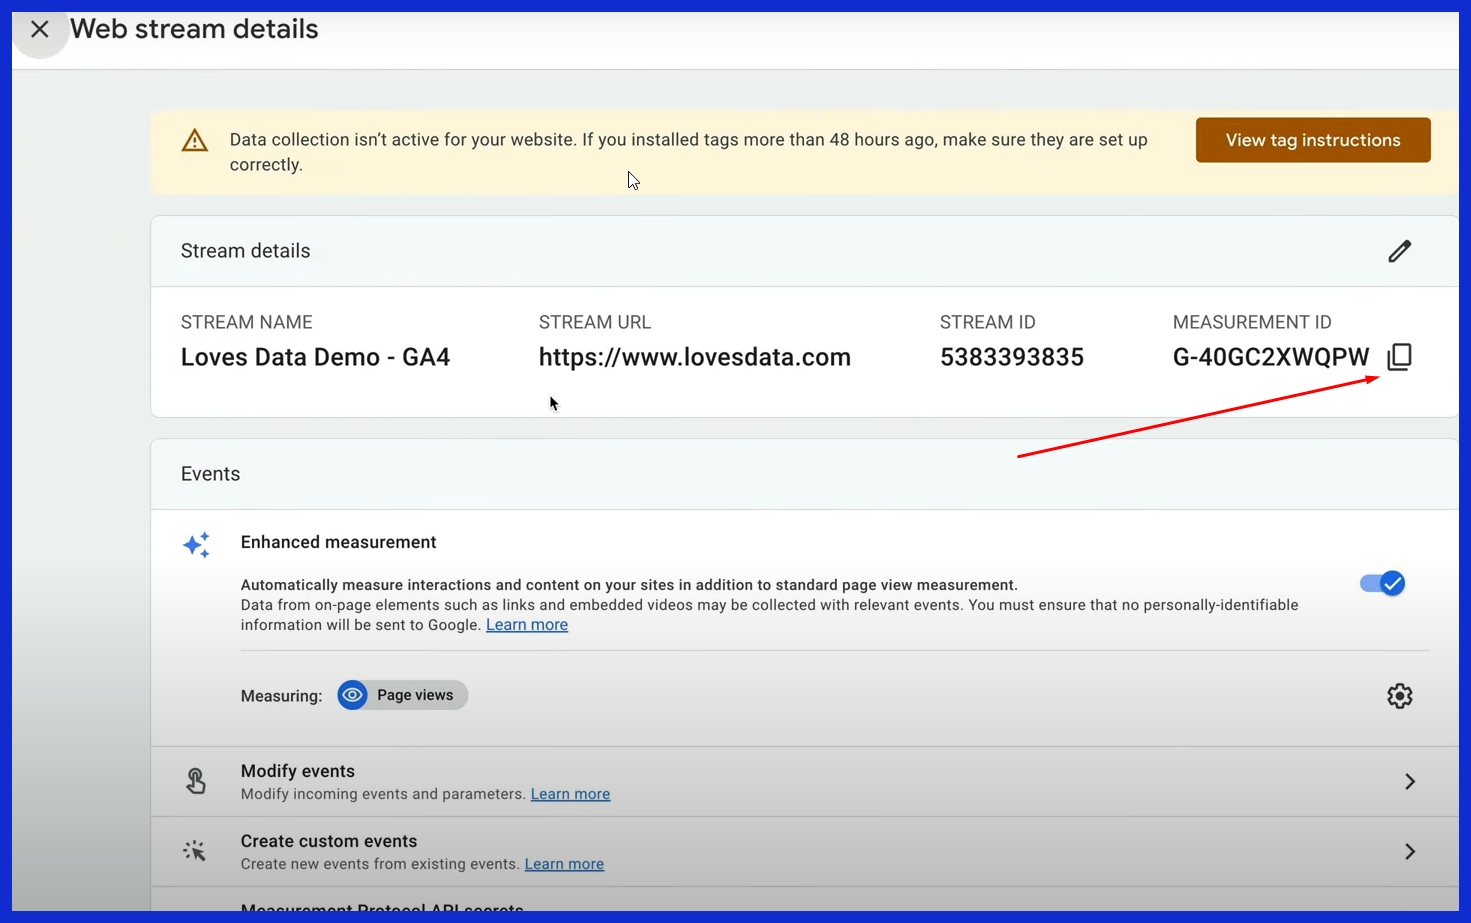Image resolution: width=1471 pixels, height=923 pixels.
Task: Click the Page views chip
Action: (402, 695)
